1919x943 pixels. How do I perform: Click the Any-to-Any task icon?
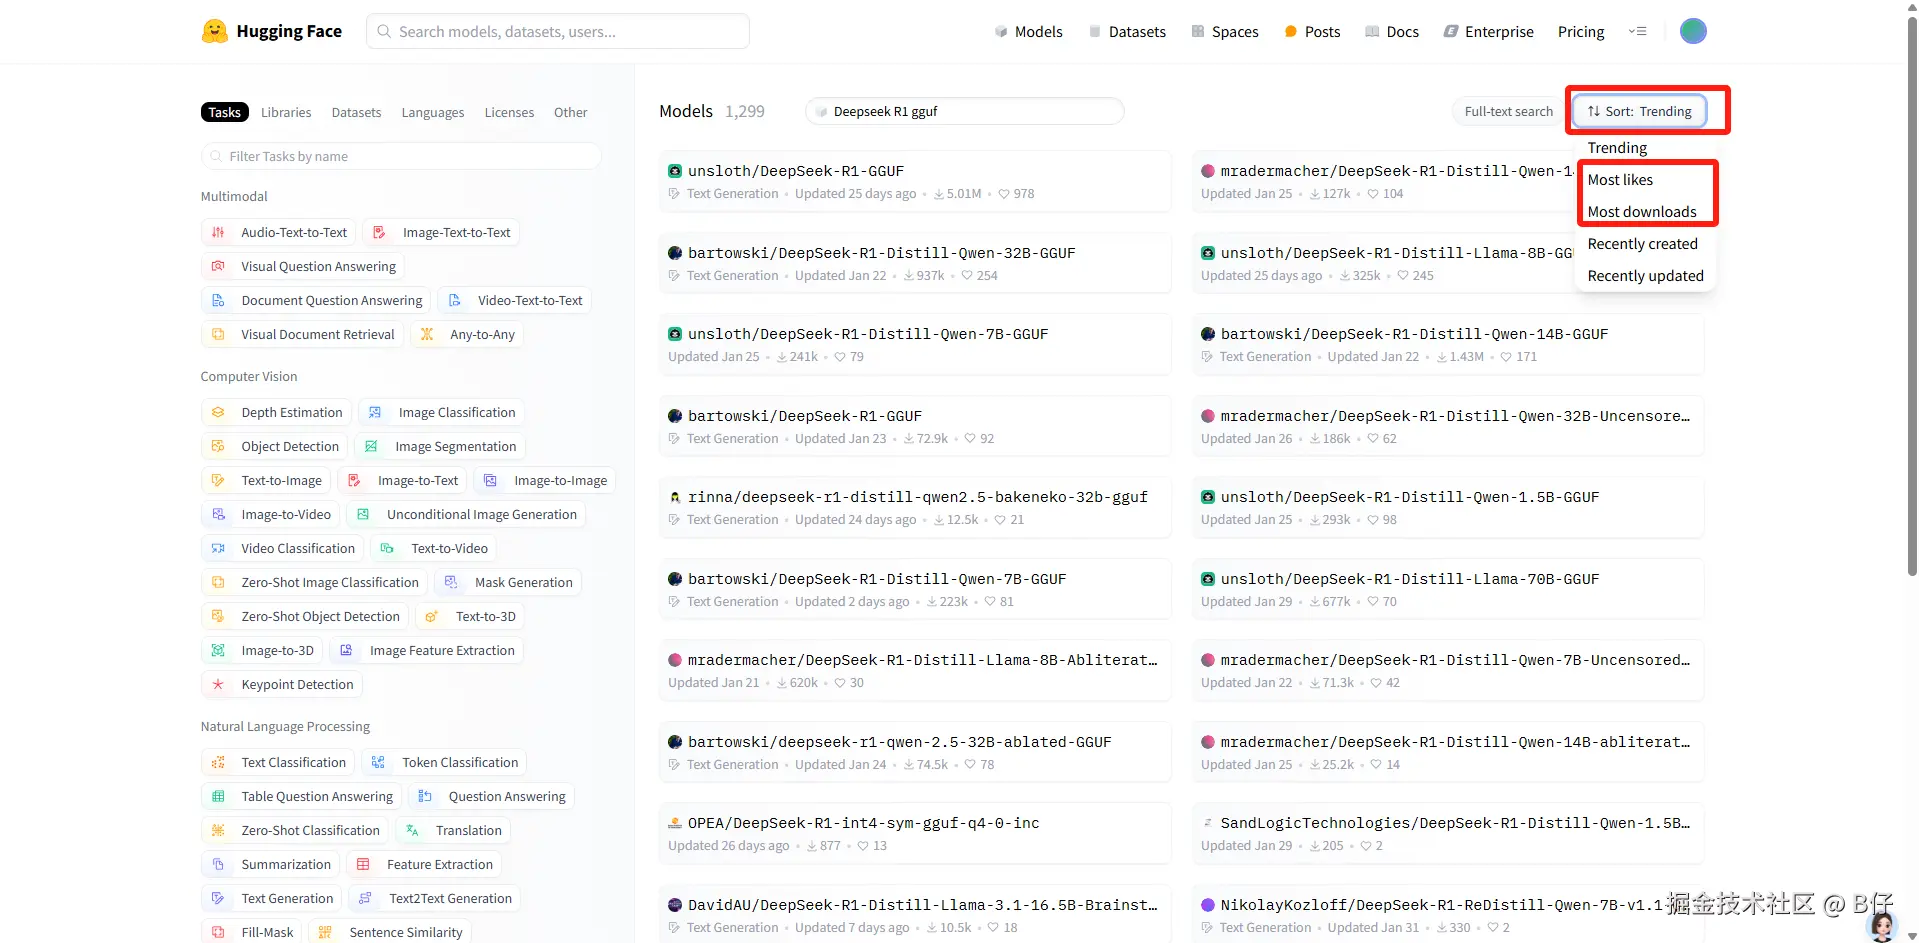(427, 335)
